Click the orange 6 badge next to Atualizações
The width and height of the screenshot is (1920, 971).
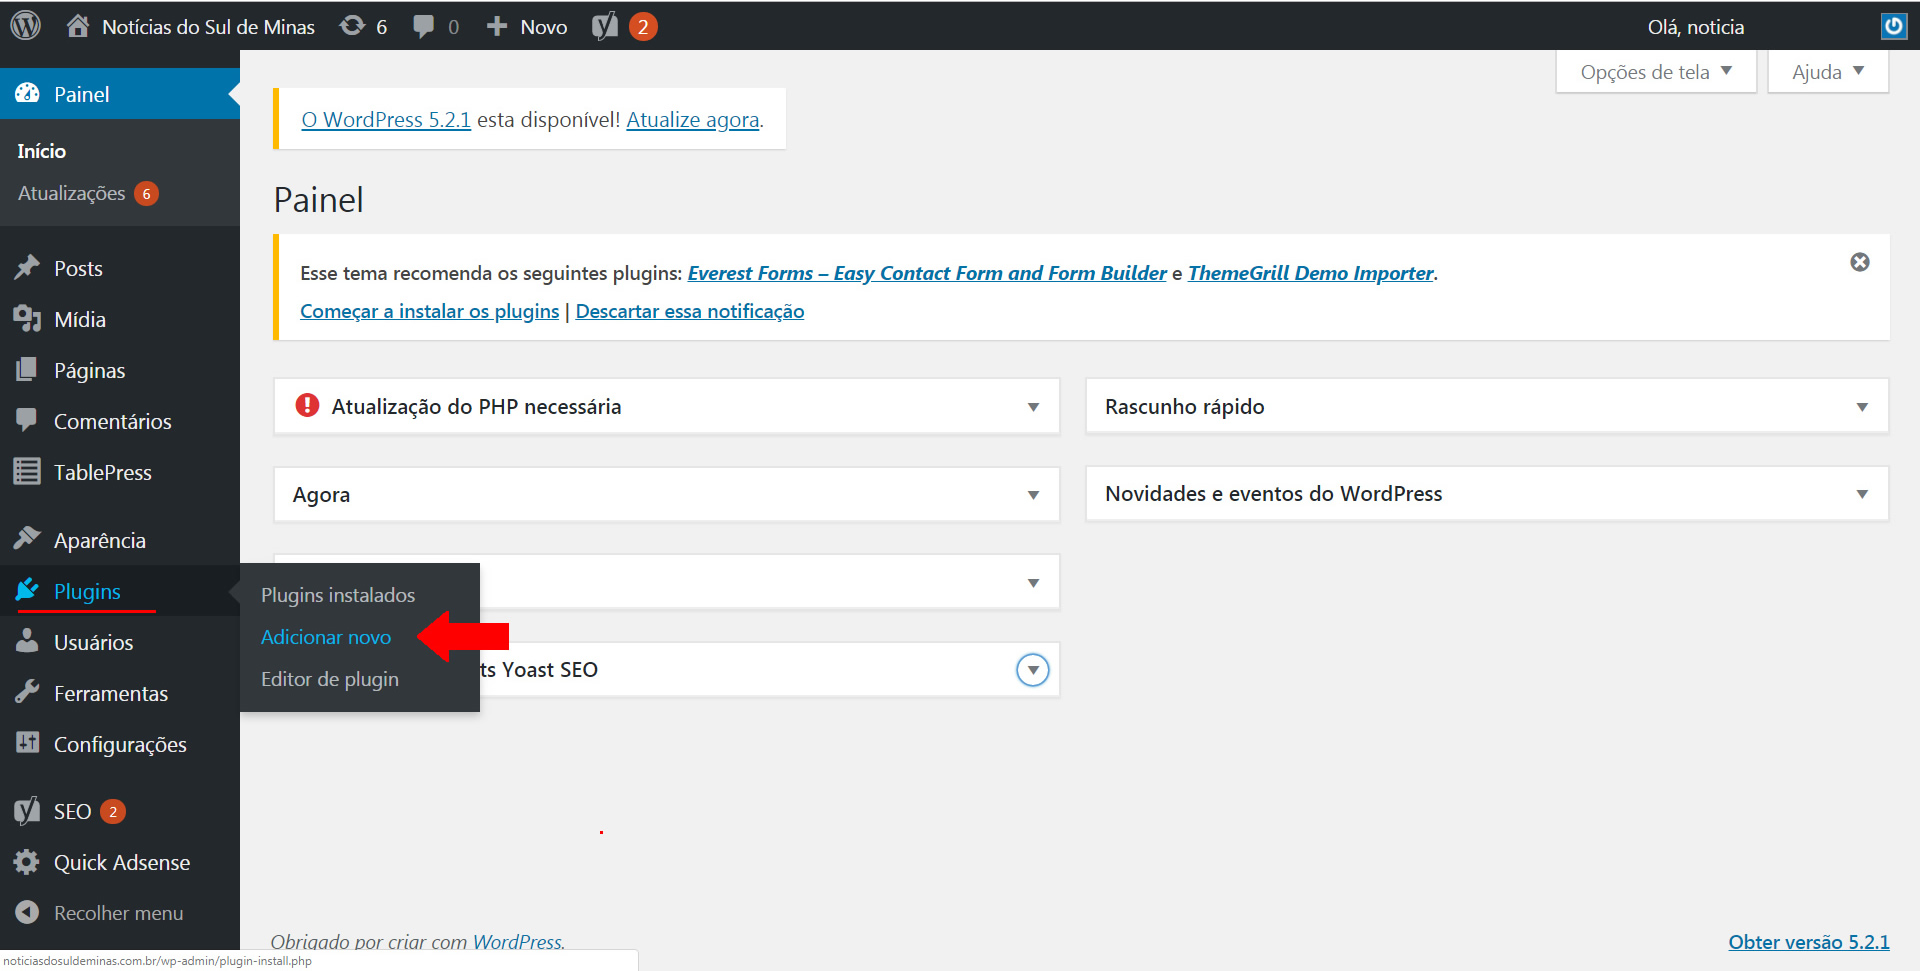click(146, 193)
